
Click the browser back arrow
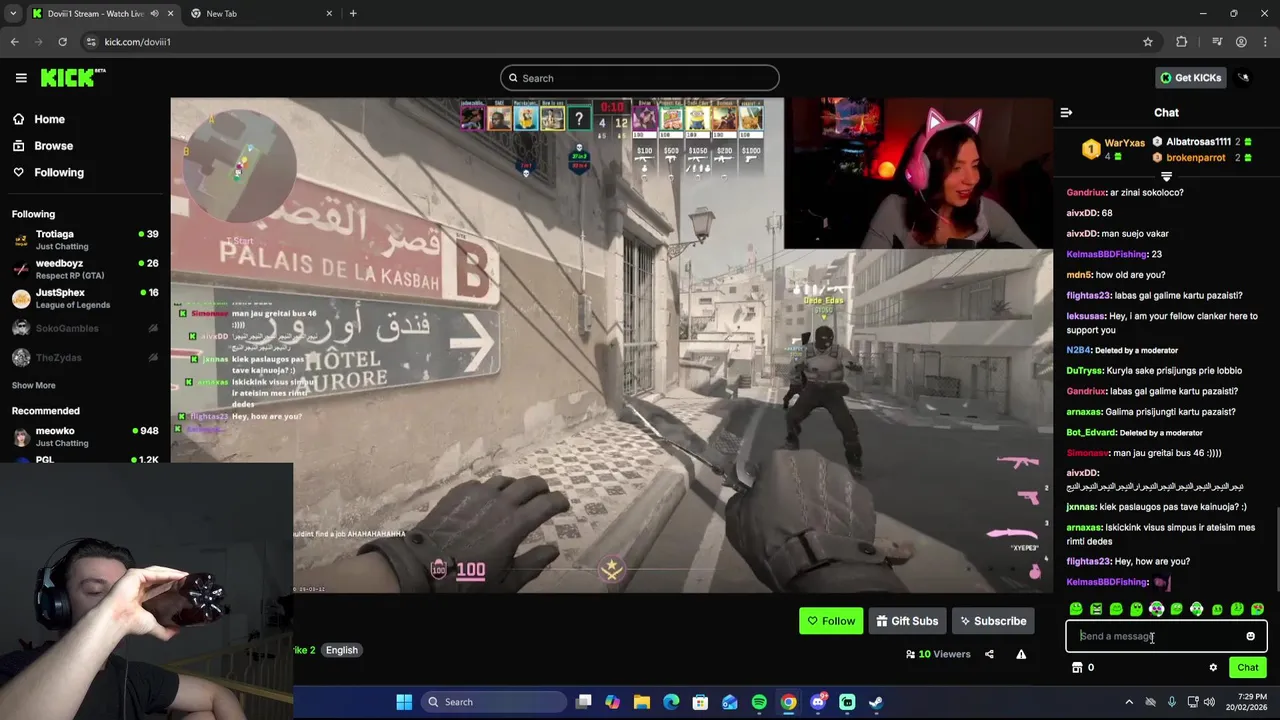click(14, 42)
